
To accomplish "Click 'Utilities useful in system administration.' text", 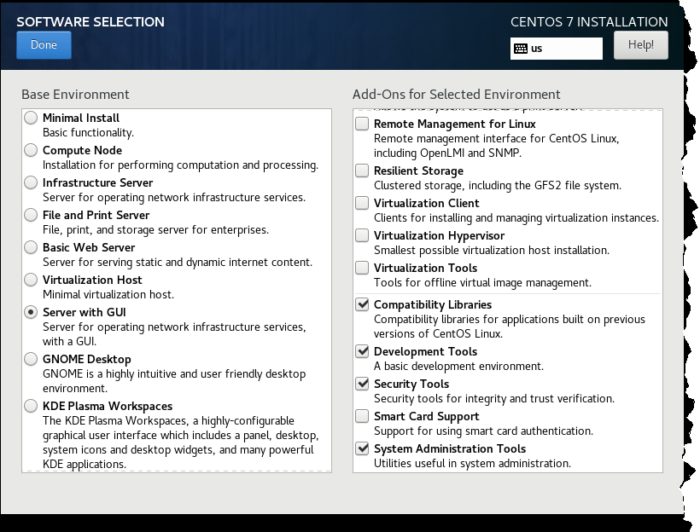I will (472, 463).
